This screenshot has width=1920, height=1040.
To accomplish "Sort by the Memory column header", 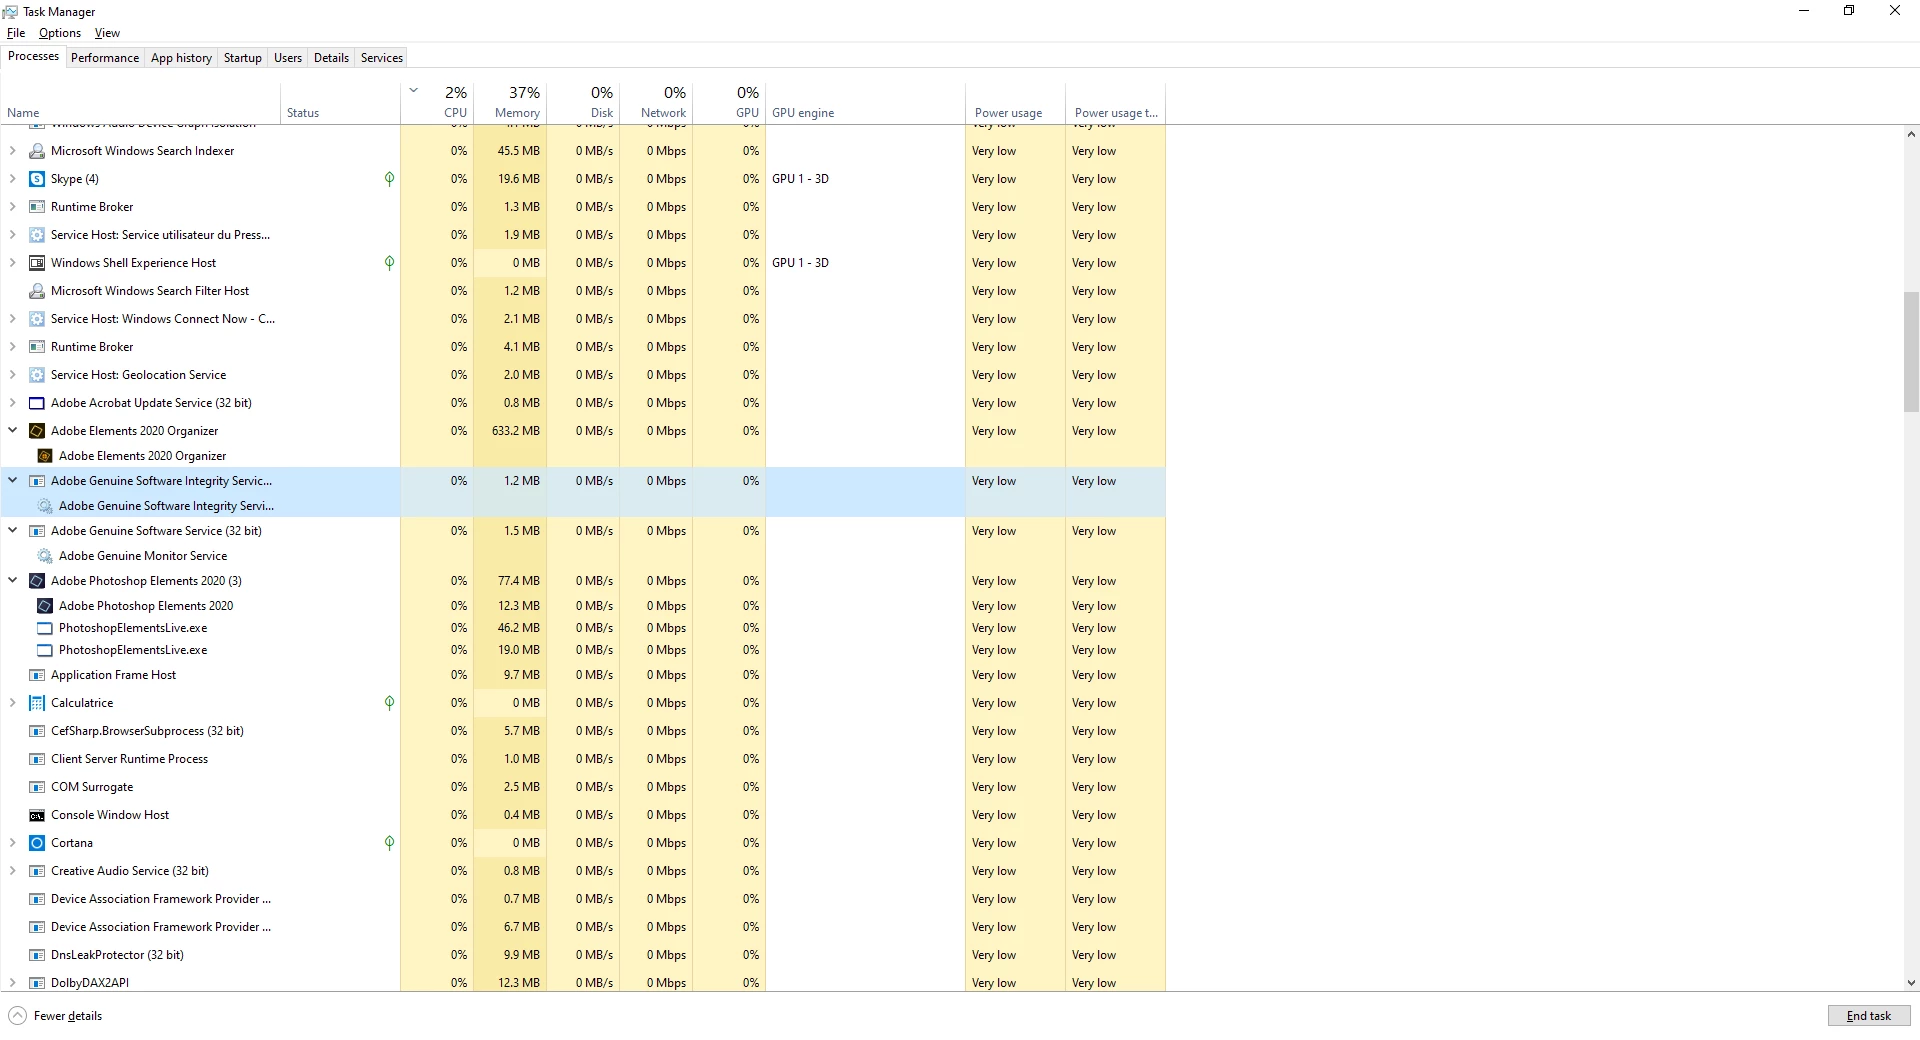I will [x=510, y=103].
